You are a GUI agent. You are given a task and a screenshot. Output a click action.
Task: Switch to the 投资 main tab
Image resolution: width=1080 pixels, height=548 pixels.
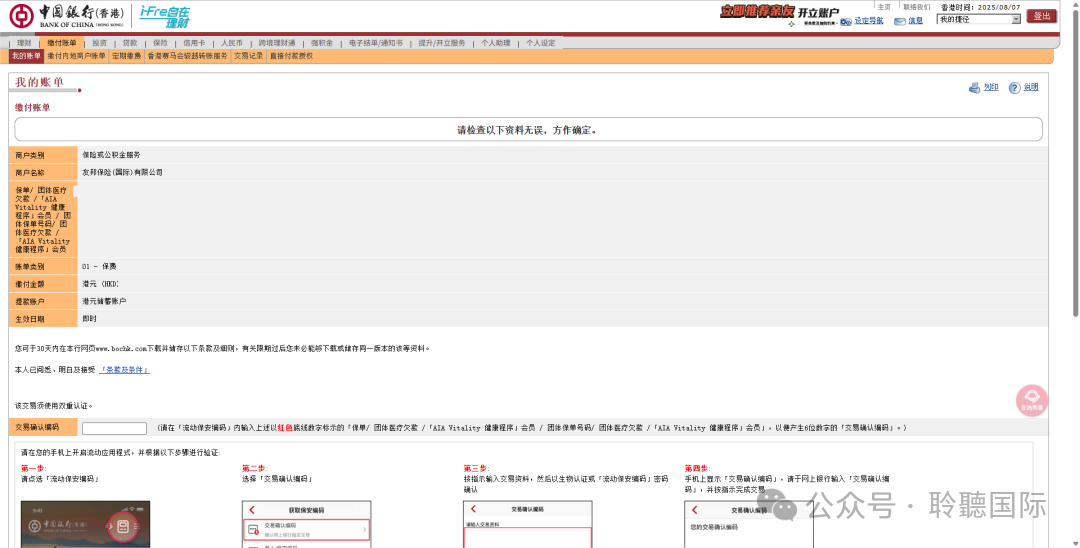pyautogui.click(x=99, y=44)
